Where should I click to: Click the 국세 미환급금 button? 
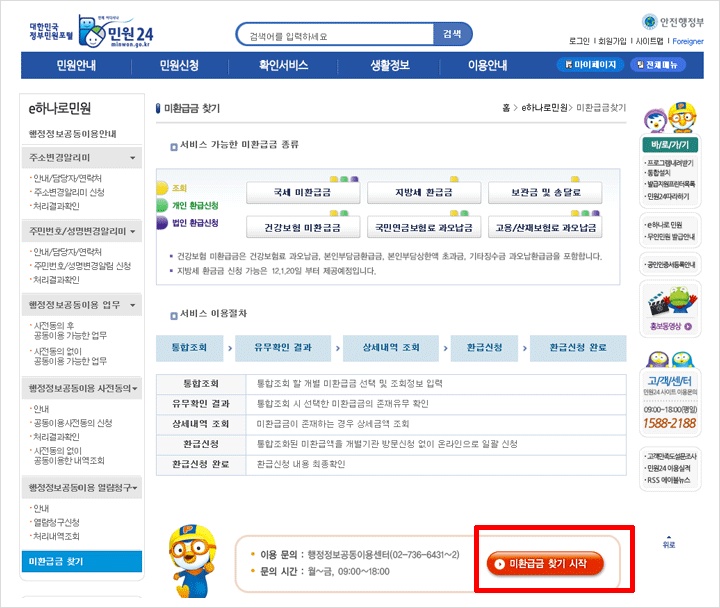pyautogui.click(x=303, y=192)
